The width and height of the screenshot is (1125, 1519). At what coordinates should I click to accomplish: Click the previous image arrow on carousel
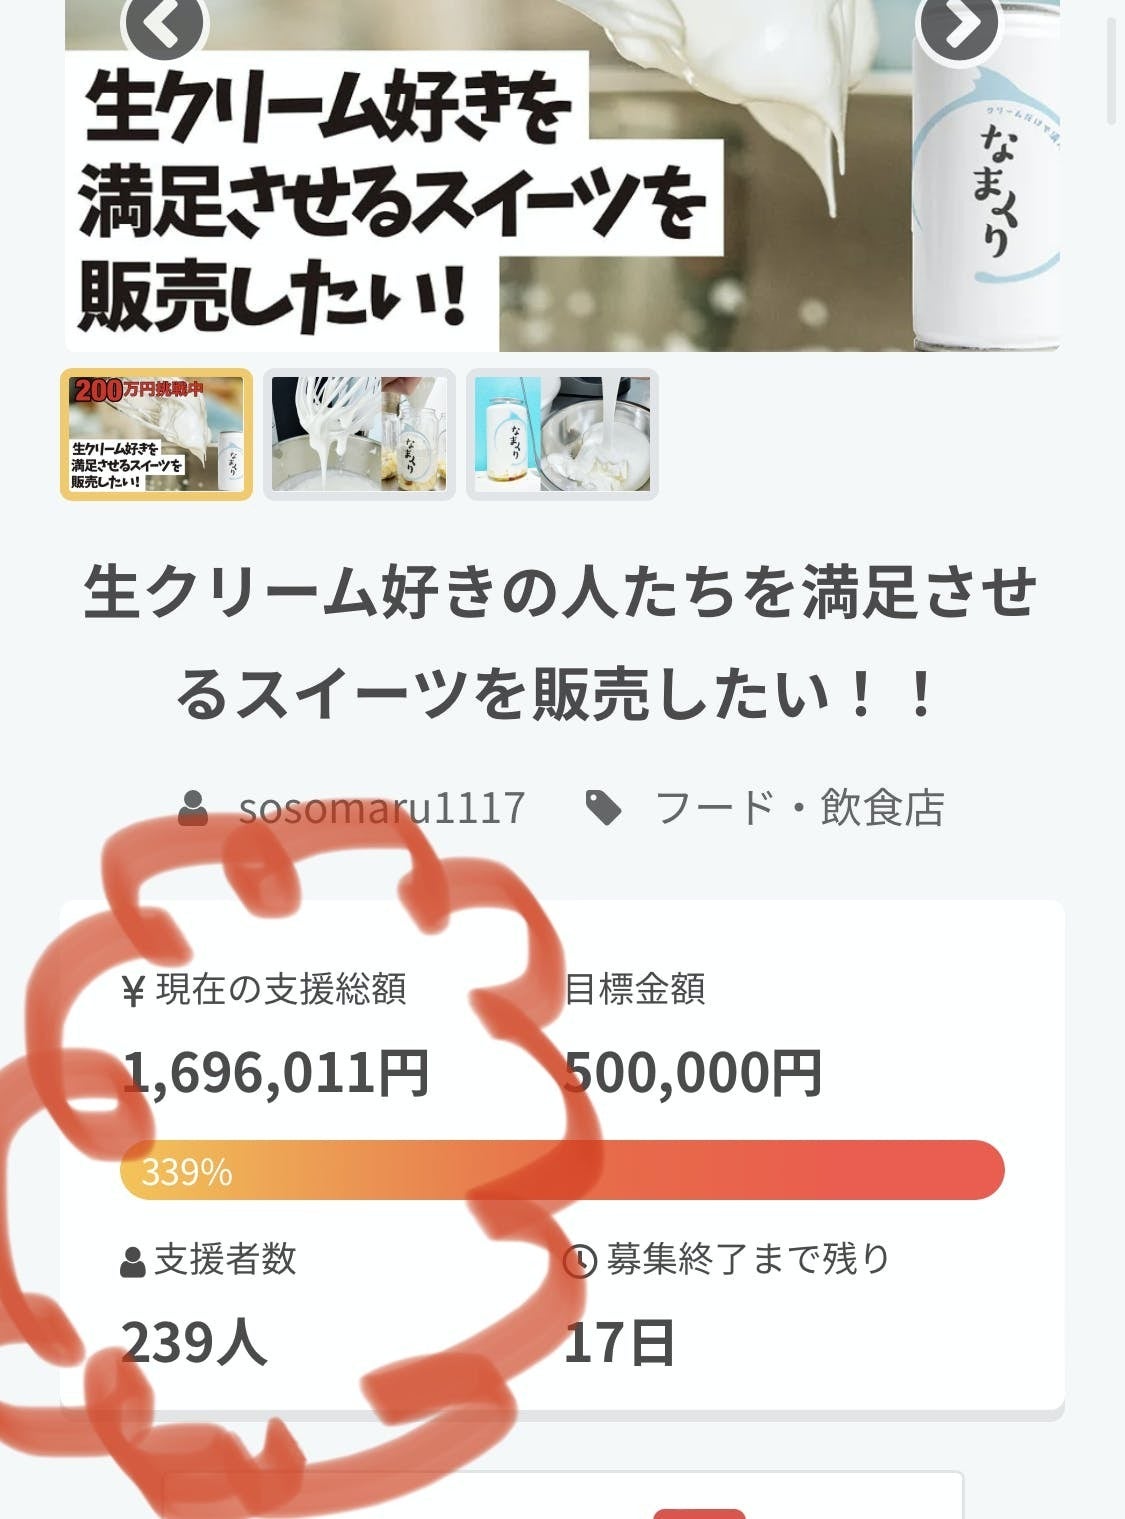165,26
